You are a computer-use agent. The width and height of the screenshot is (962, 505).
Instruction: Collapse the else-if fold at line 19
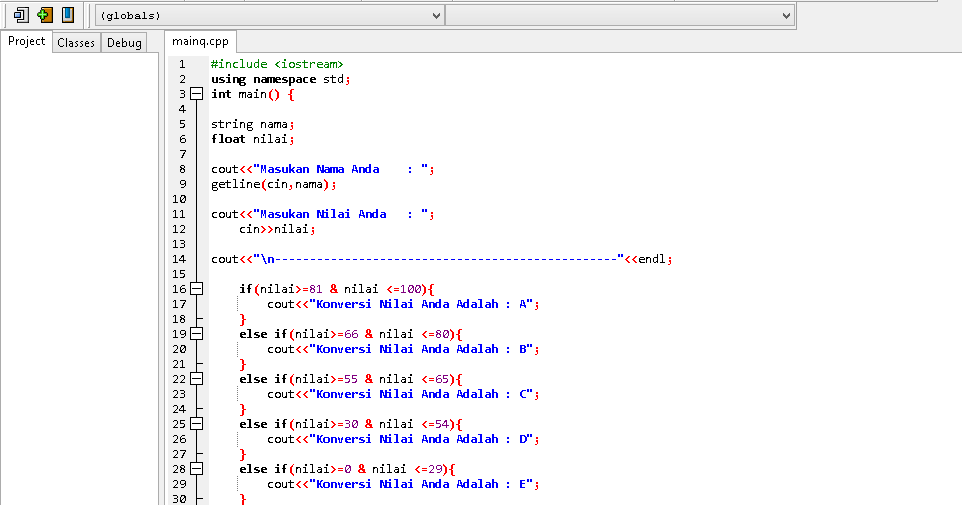[x=196, y=334]
